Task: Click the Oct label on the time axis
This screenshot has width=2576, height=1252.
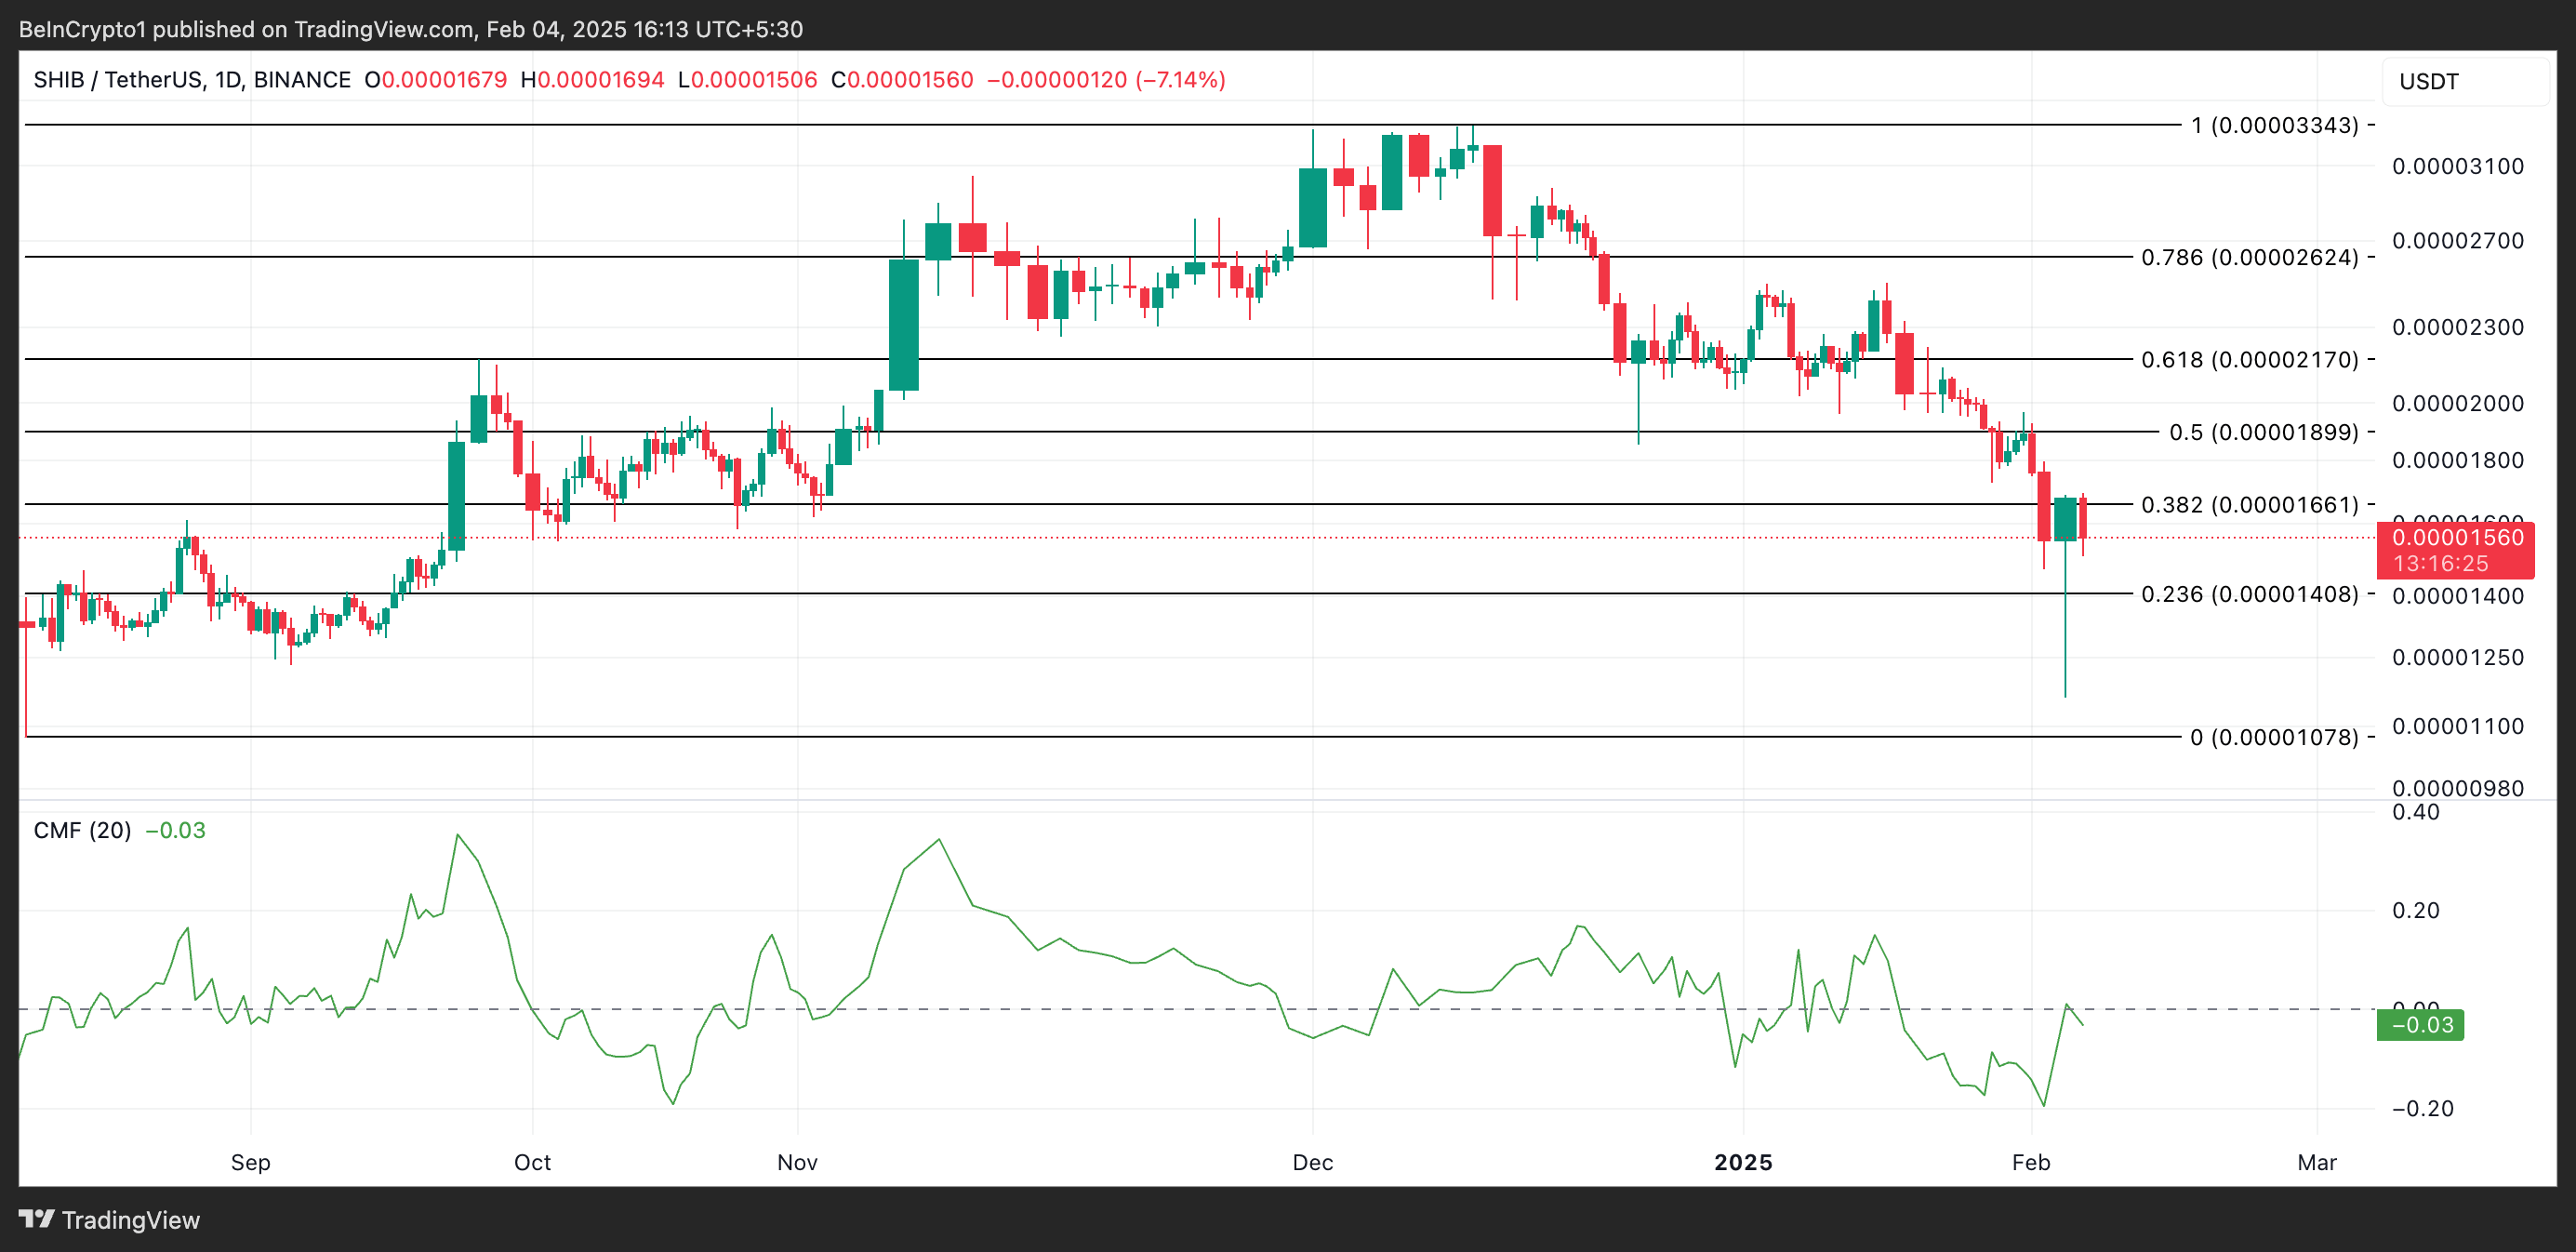Action: click(x=532, y=1162)
